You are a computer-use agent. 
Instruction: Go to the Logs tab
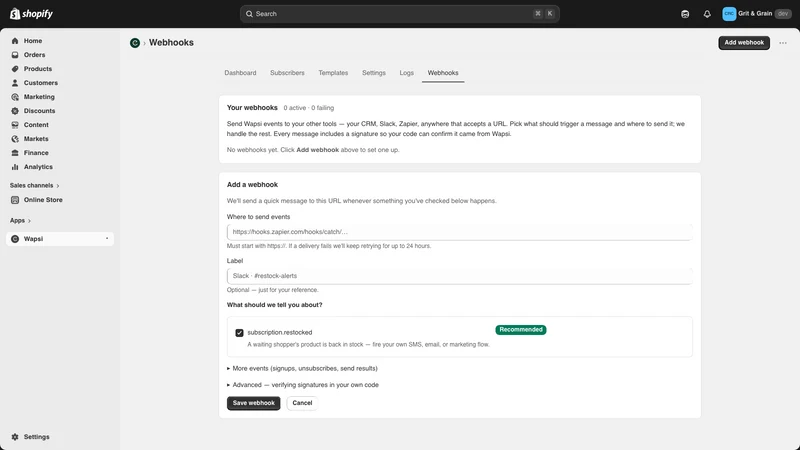coord(407,73)
